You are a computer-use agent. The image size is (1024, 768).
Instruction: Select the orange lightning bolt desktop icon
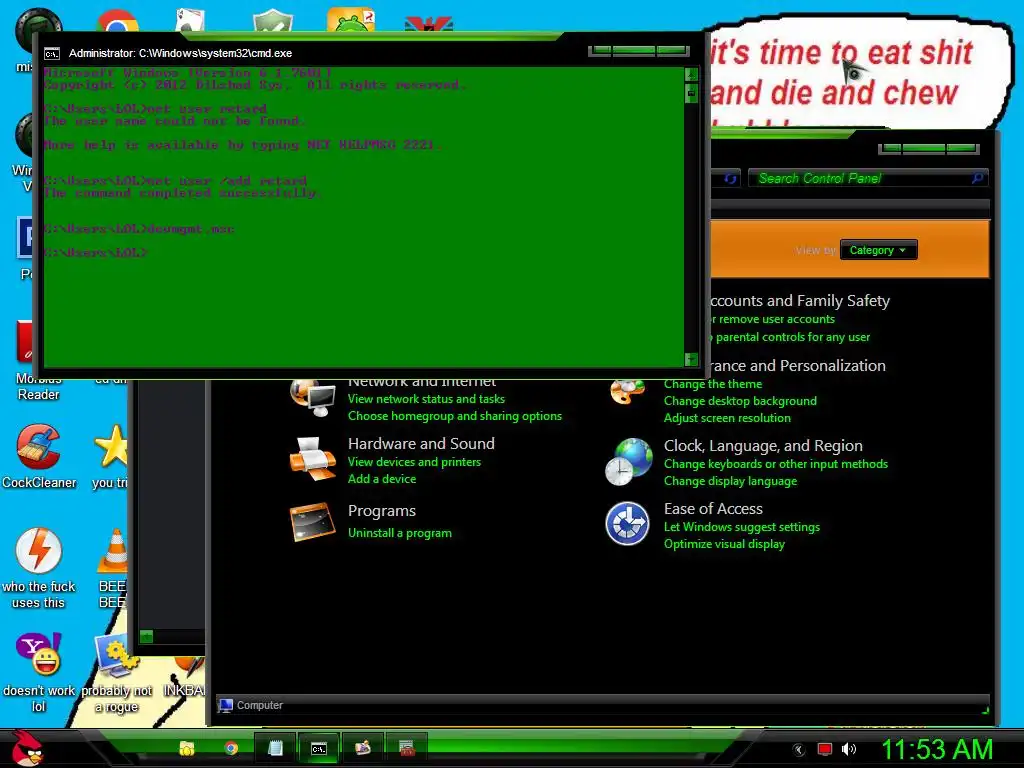[39, 551]
